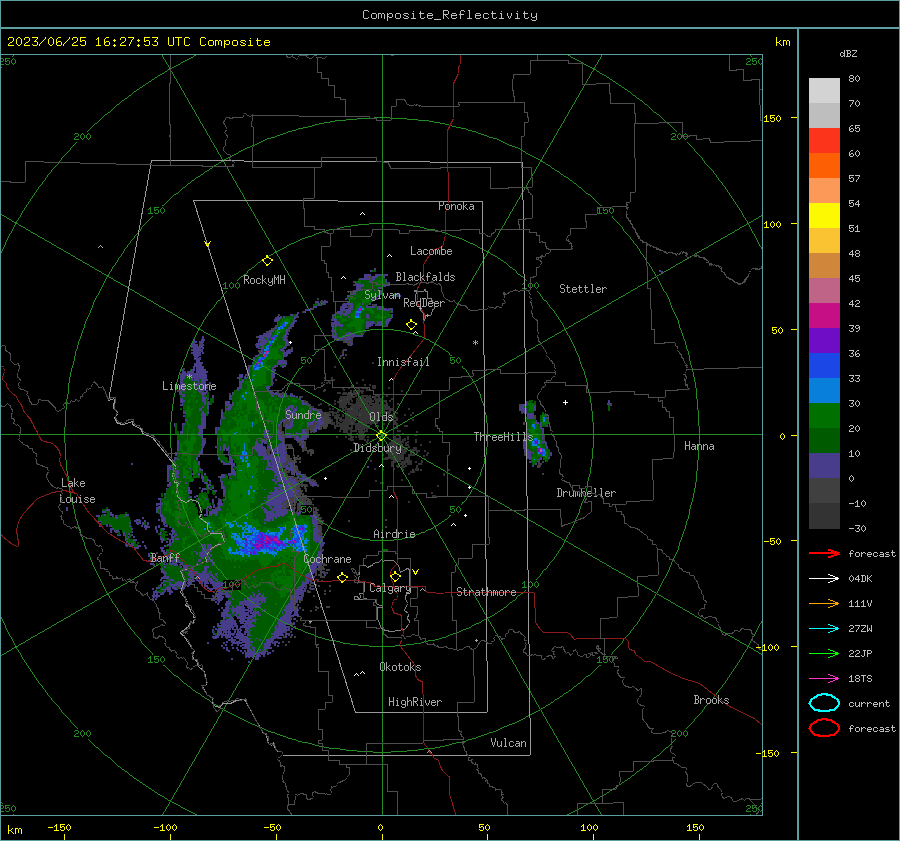Click the cyan current ellipse icon
The height and width of the screenshot is (841, 900).
(824, 703)
